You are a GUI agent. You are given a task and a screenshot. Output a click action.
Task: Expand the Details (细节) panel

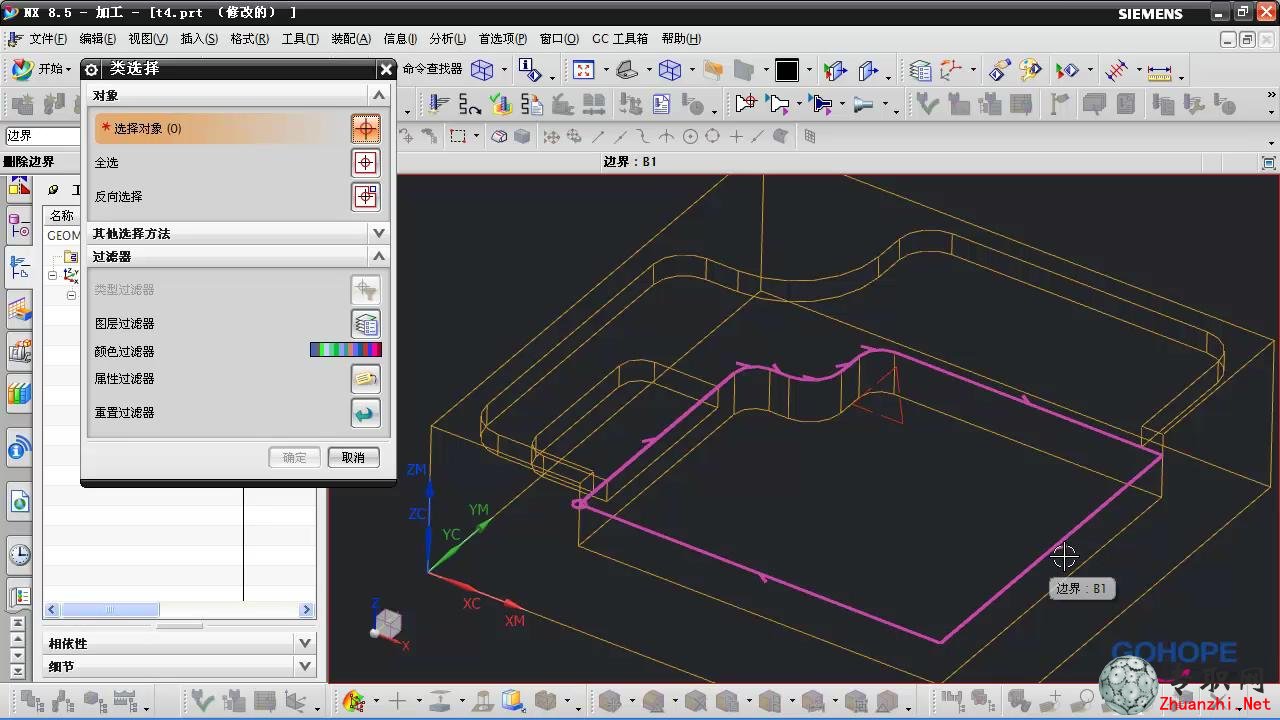(x=305, y=666)
